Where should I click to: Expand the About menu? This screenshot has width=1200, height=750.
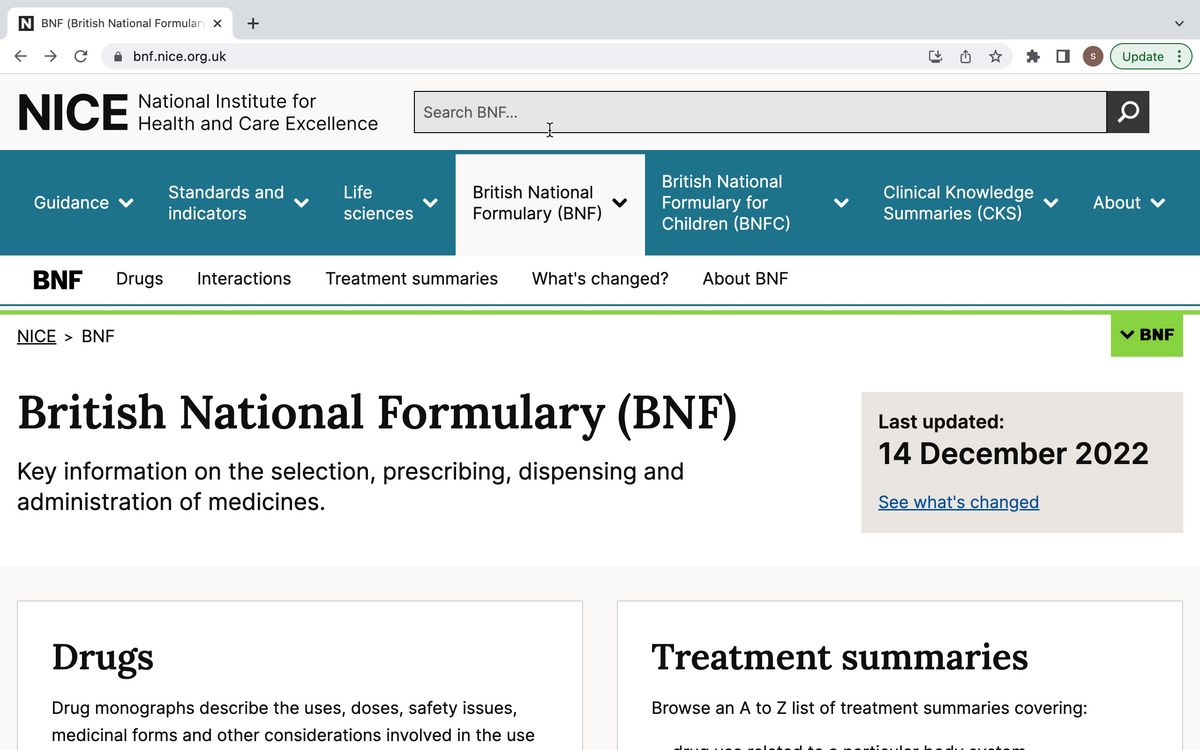click(1129, 203)
